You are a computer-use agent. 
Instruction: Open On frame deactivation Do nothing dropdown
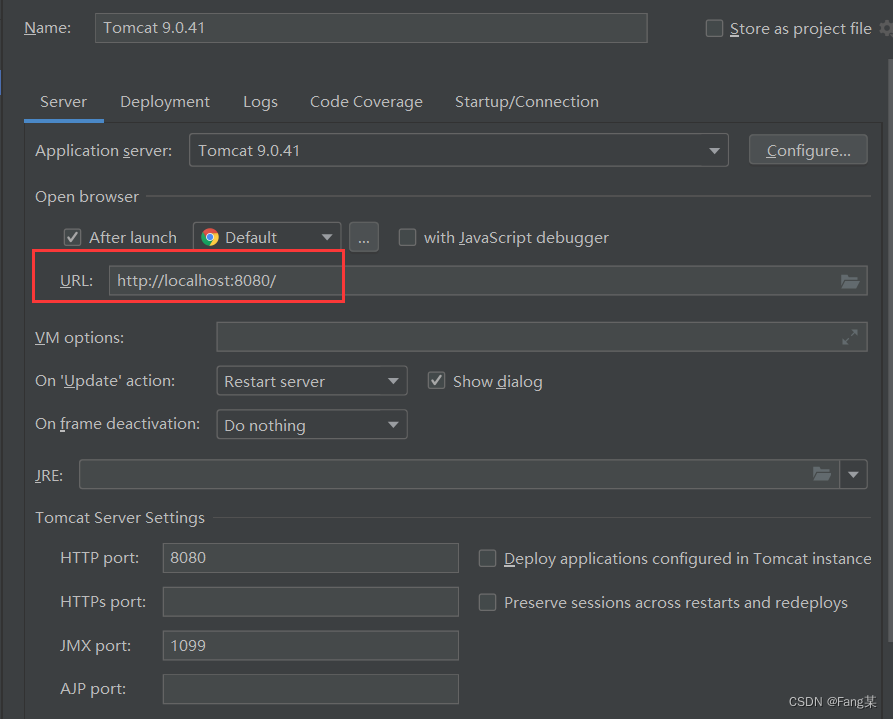[x=312, y=424]
